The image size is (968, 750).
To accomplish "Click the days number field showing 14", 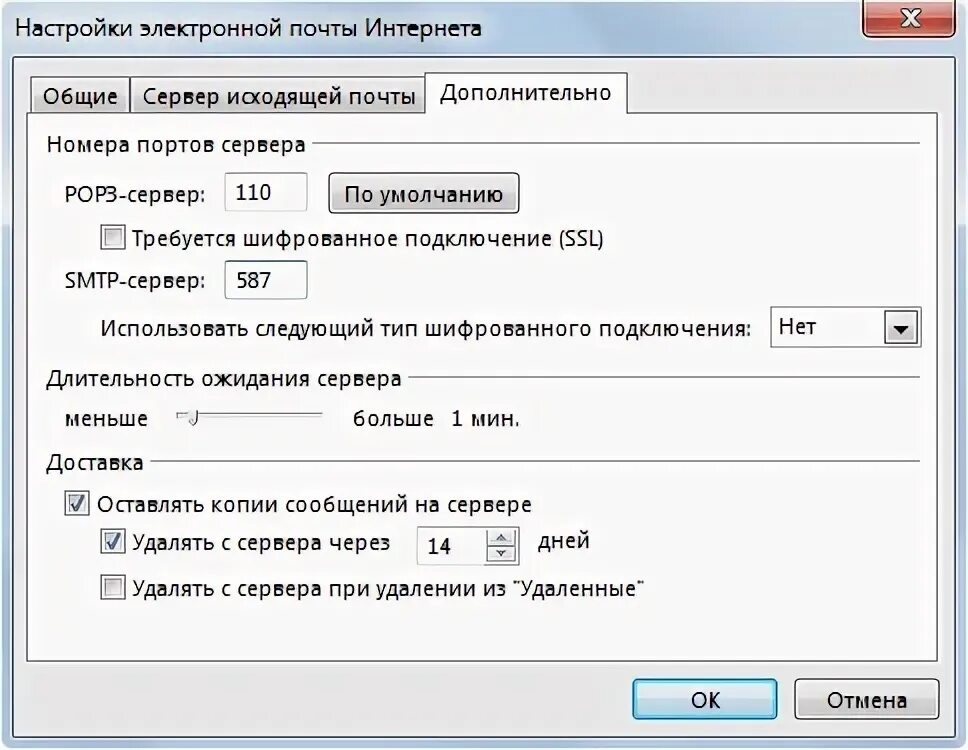I will click(x=451, y=546).
